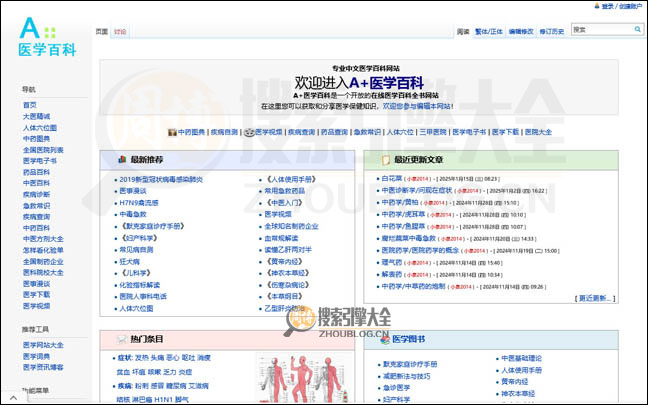Click the magnifier search icon

[x=638, y=29]
